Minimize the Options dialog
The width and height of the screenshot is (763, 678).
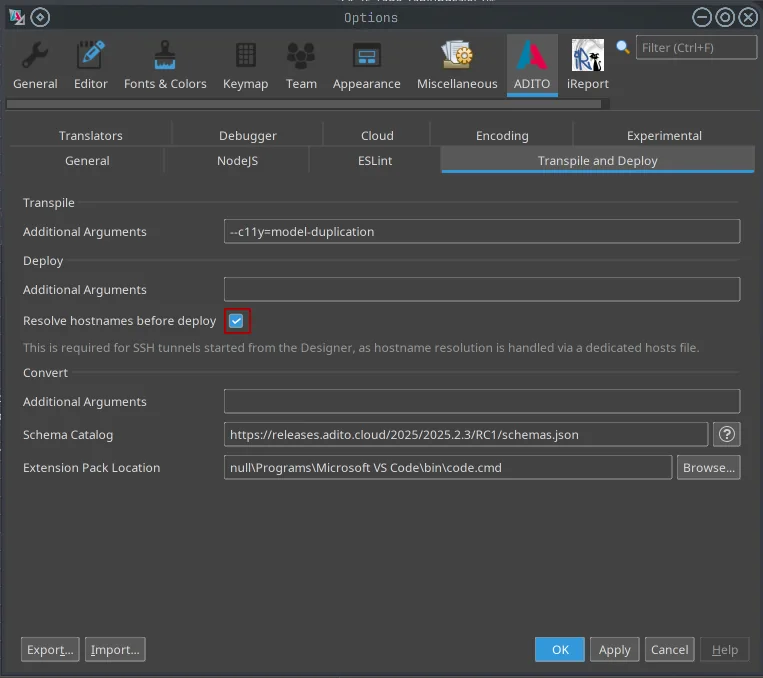click(702, 18)
